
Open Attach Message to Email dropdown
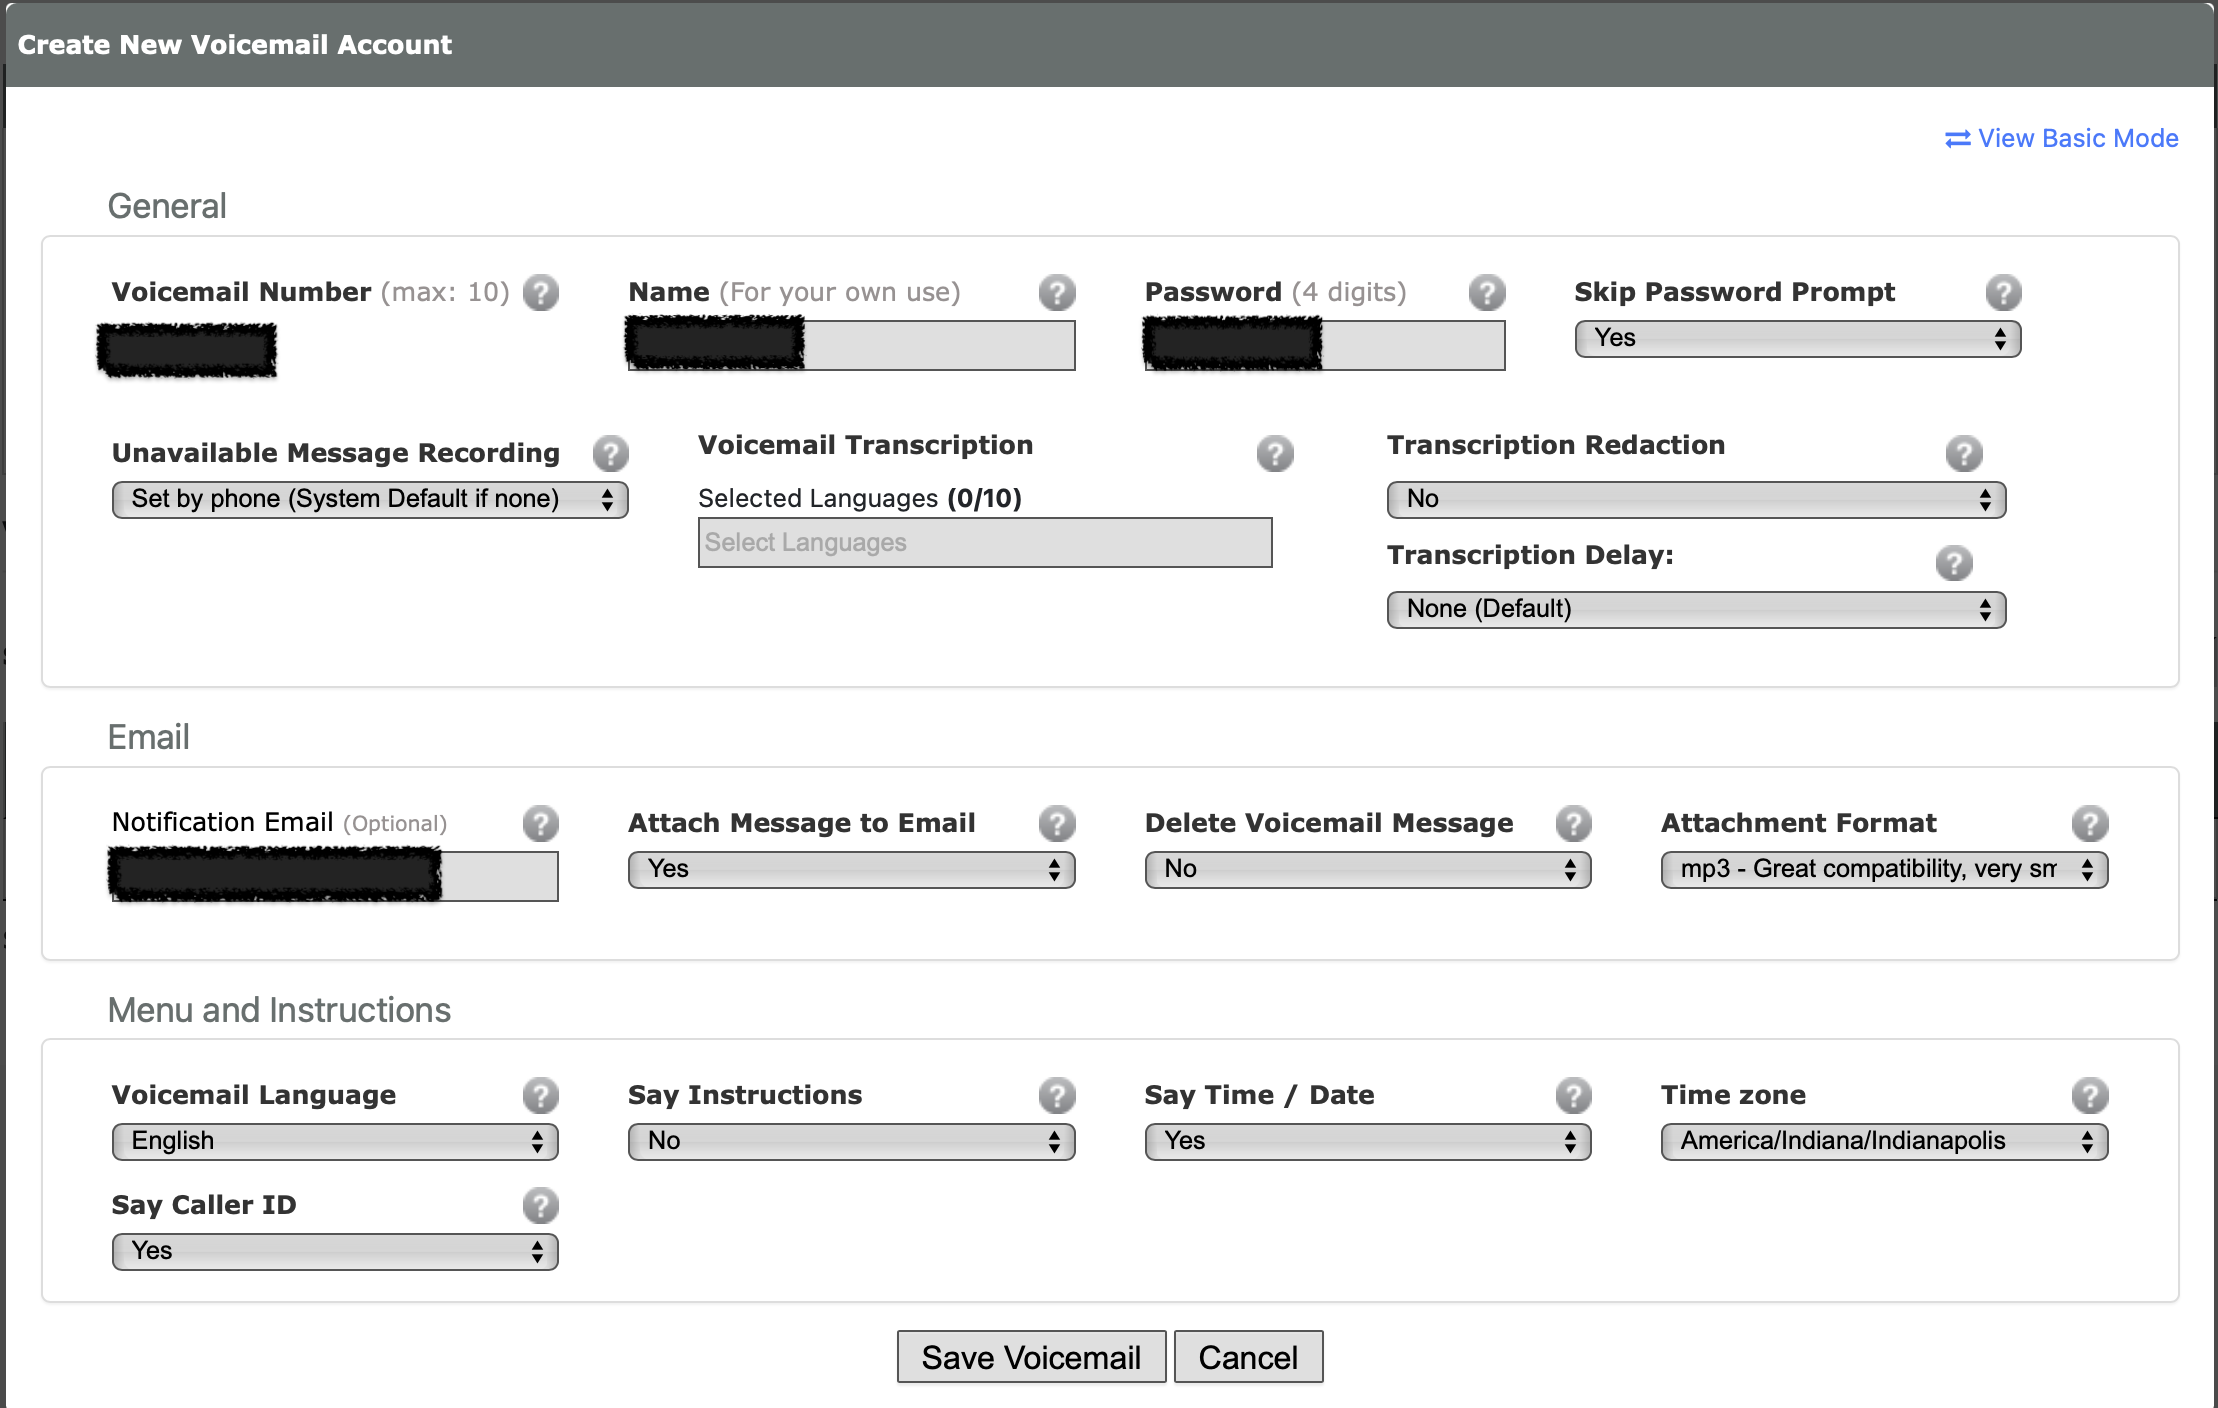pos(852,870)
